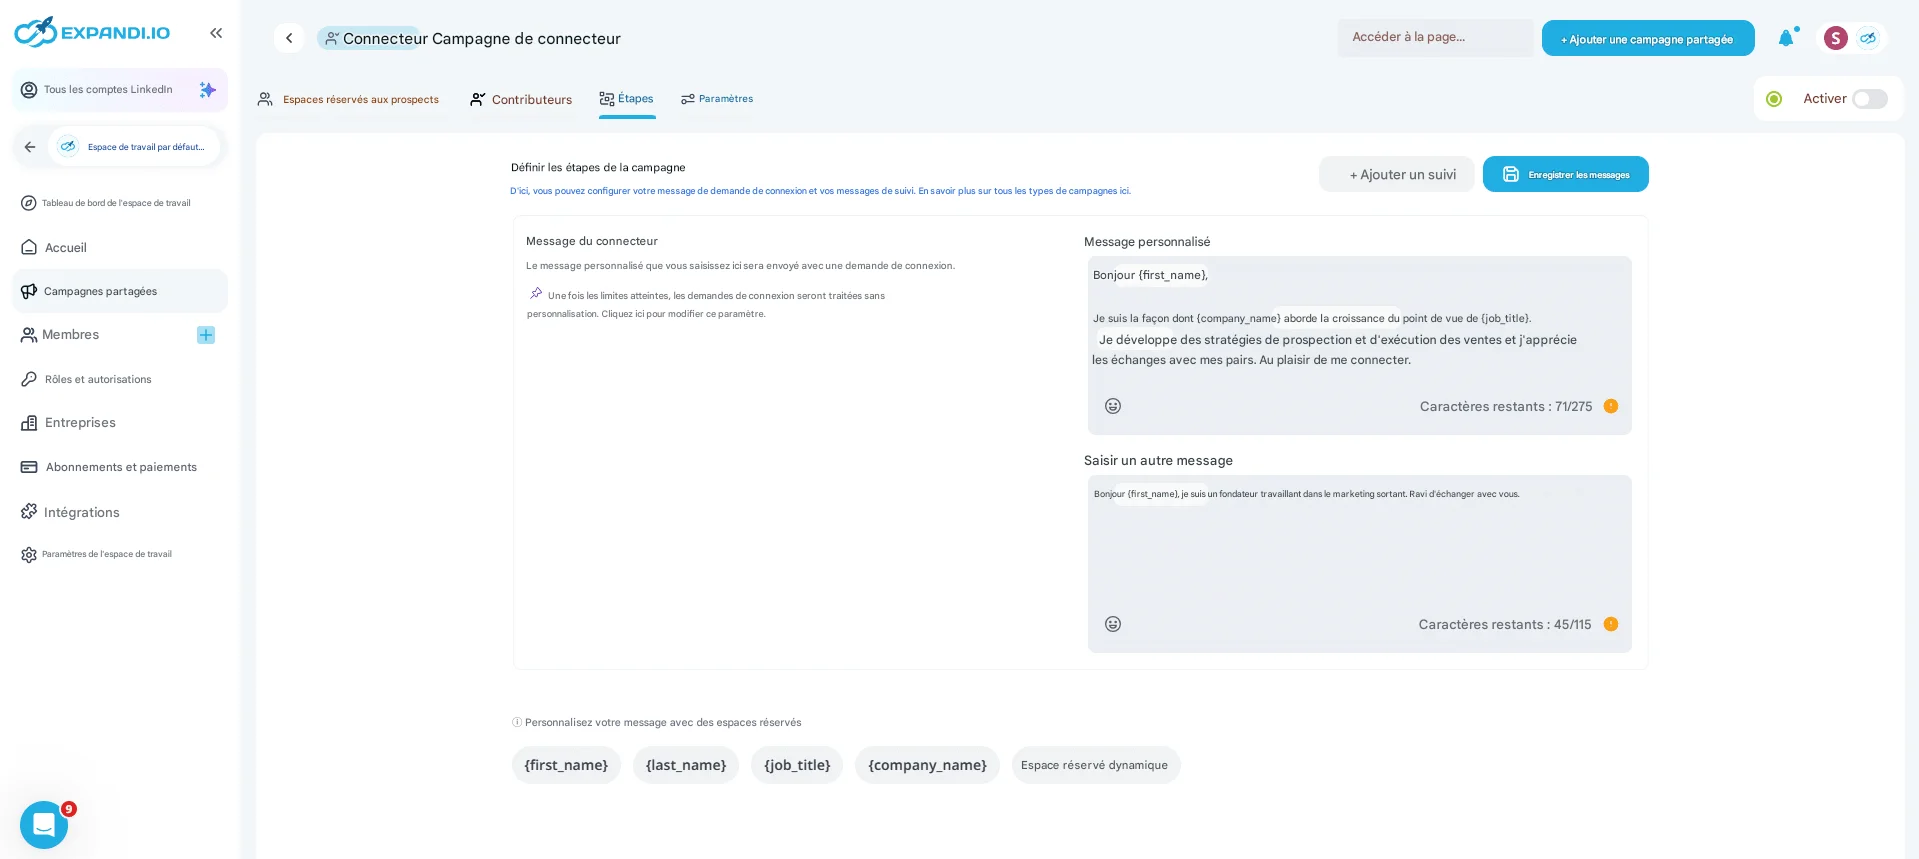Screen dimensions: 1919x859
Task: Insert the {first_name} placeholder
Action: click(566, 765)
